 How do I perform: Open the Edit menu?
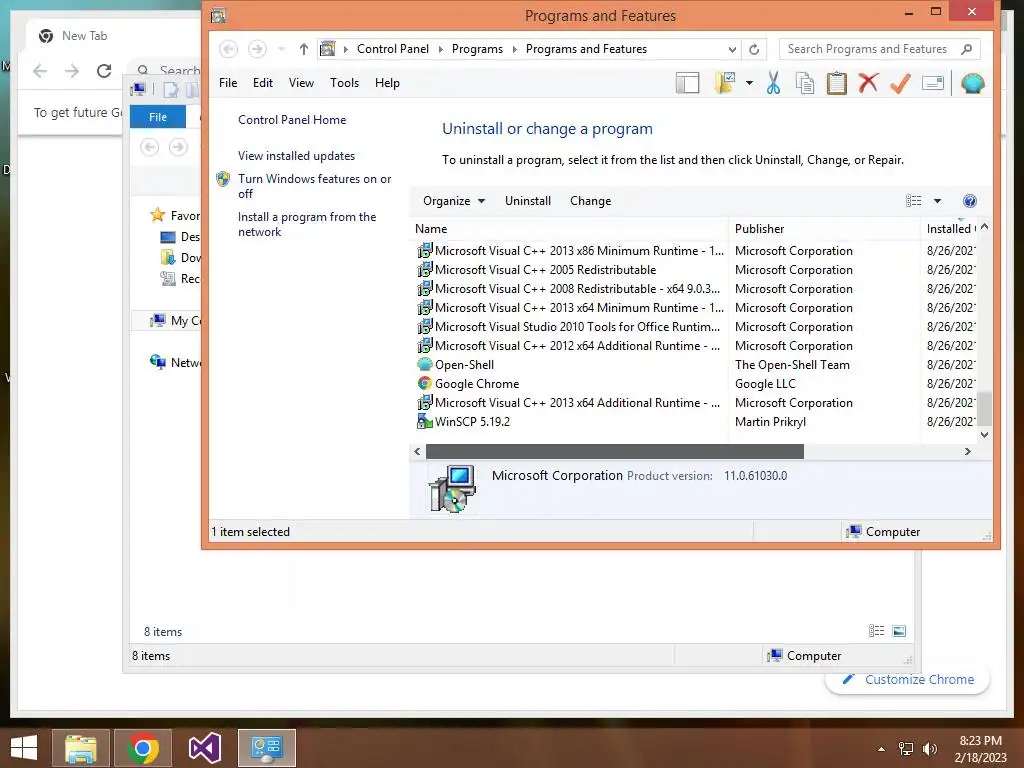click(263, 83)
